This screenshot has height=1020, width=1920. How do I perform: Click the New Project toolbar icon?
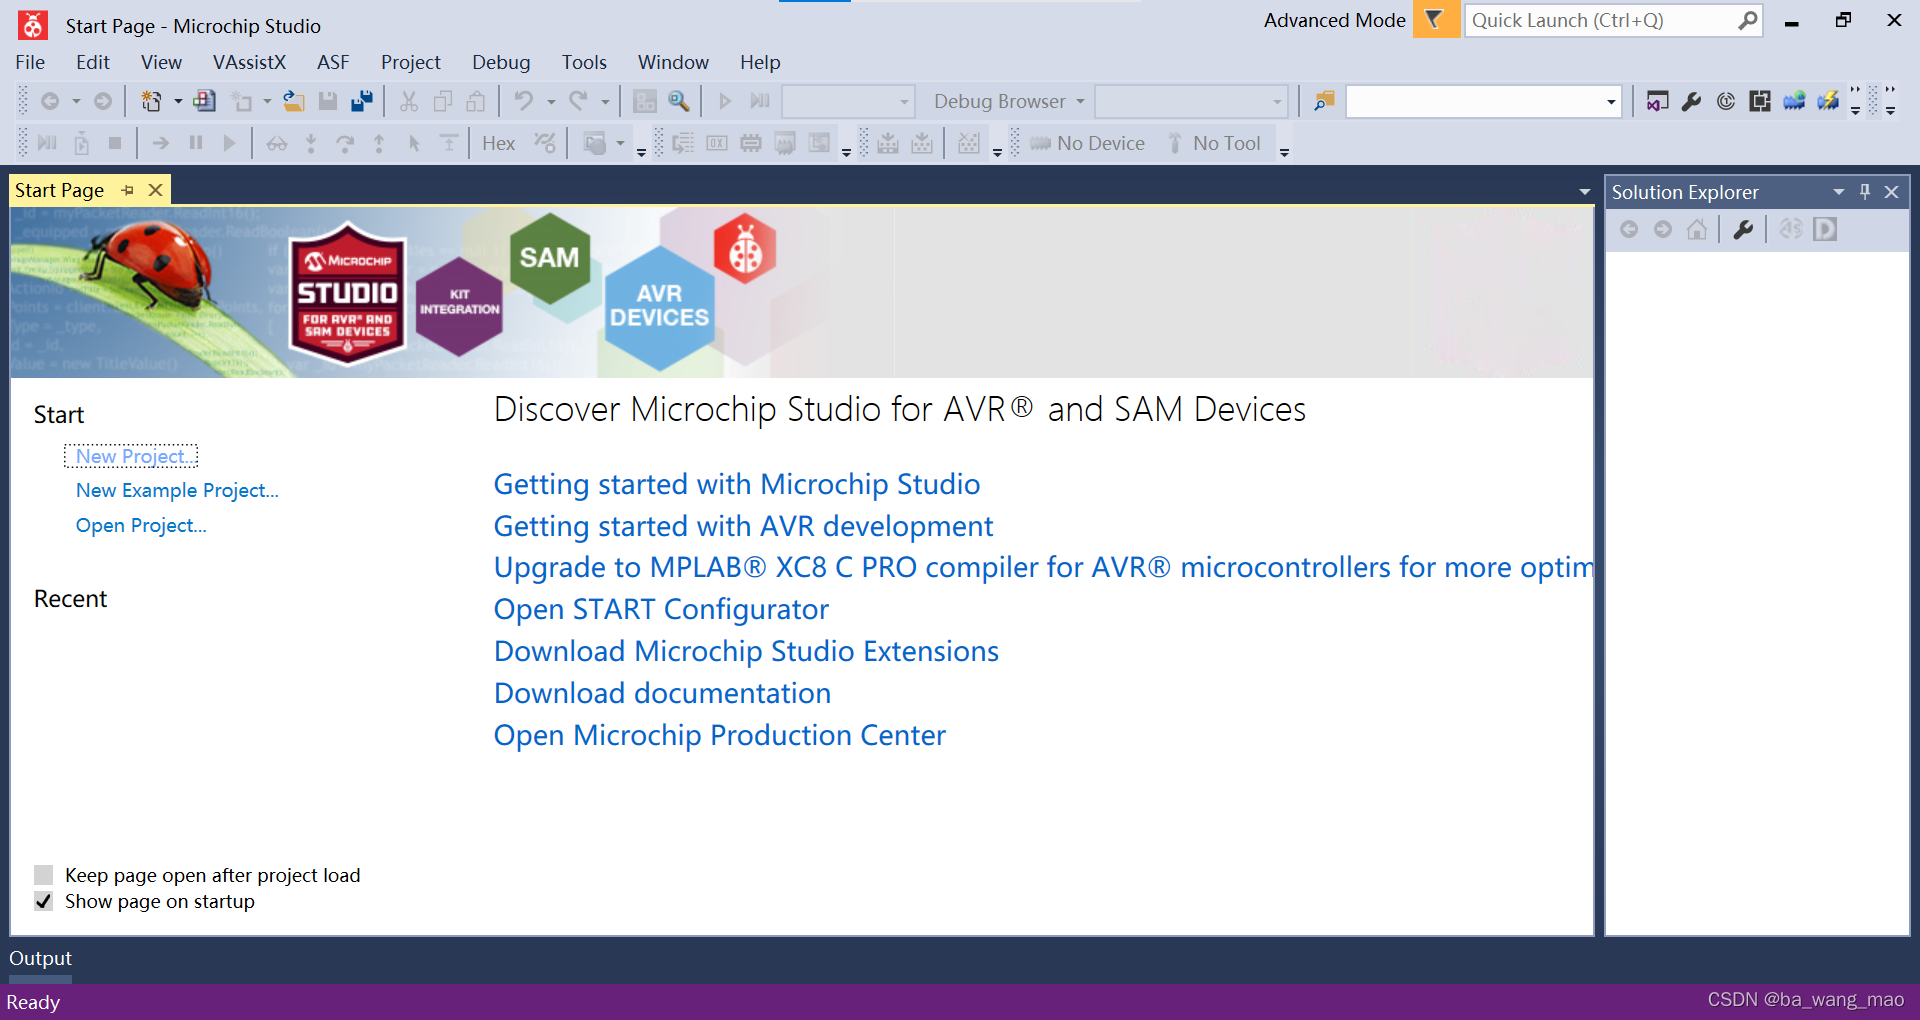point(151,101)
